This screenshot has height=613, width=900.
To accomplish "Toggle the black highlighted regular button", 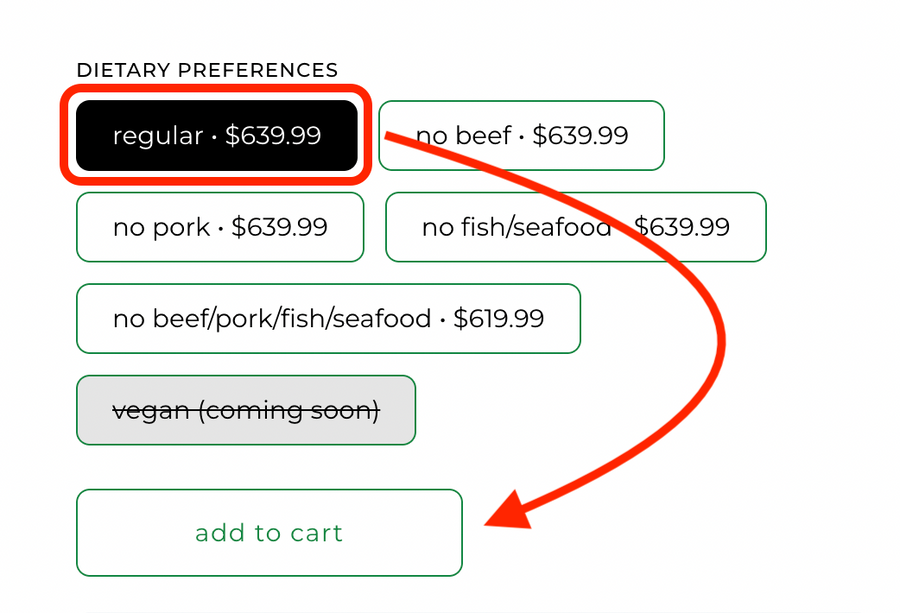I will pos(216,136).
